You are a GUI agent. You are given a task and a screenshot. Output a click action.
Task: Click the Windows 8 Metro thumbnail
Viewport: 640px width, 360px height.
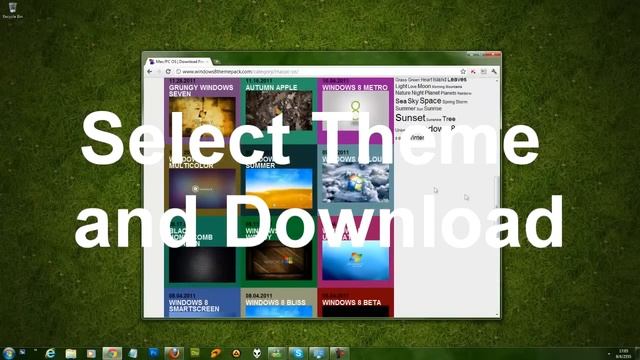[x=355, y=110]
